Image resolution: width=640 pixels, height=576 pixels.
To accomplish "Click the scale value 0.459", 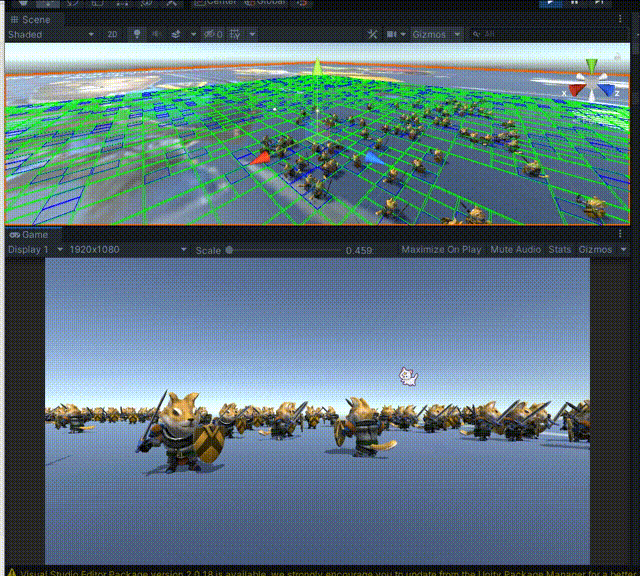I will [x=359, y=250].
